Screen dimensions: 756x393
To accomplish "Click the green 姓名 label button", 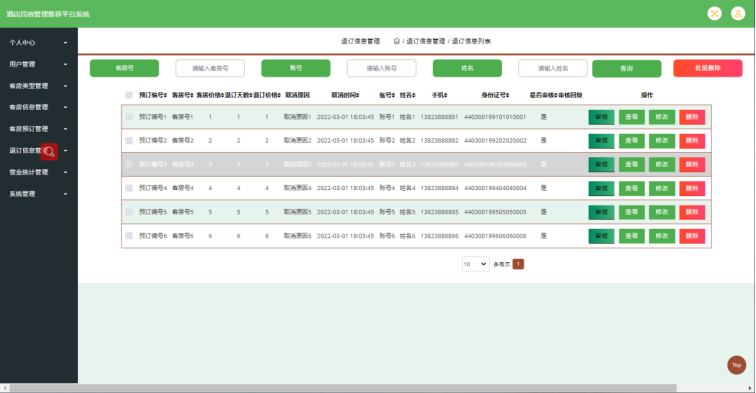I will (467, 68).
